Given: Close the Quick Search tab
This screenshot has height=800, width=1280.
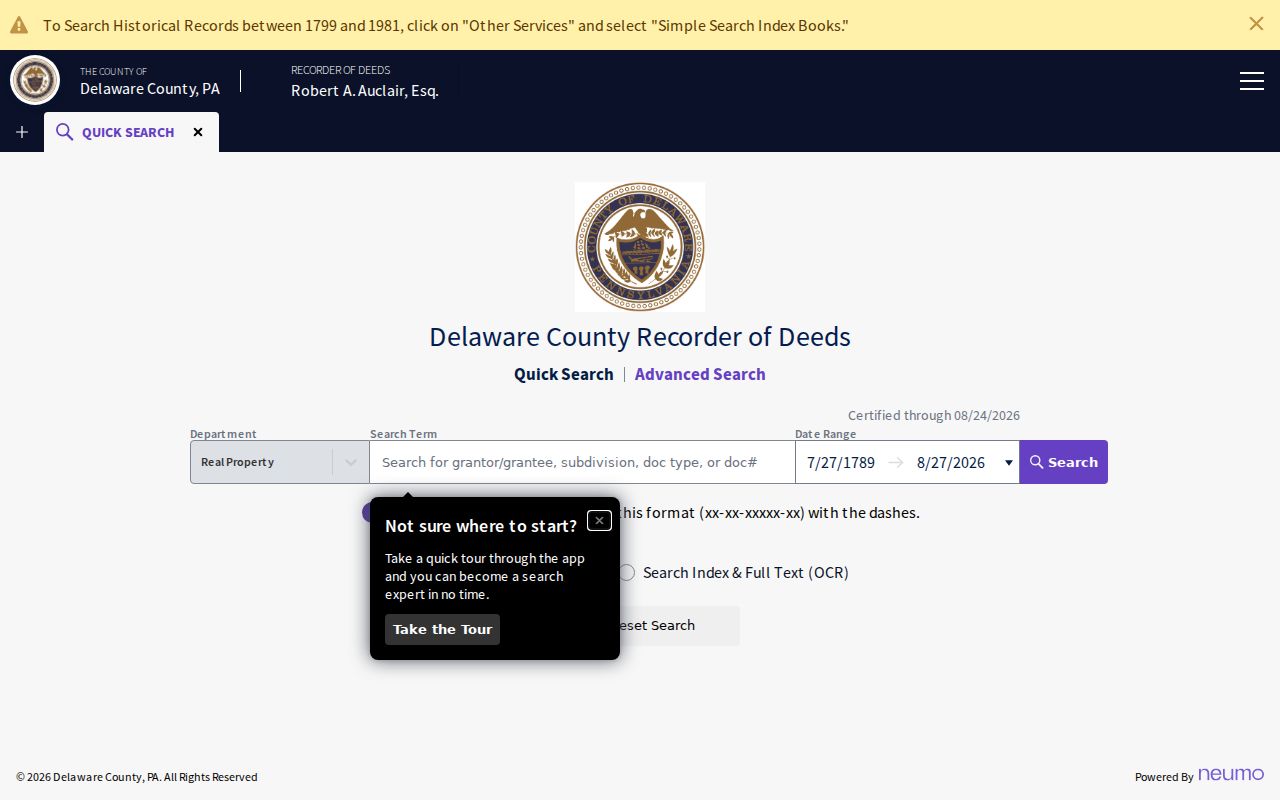Looking at the screenshot, I should pyautogui.click(x=198, y=132).
